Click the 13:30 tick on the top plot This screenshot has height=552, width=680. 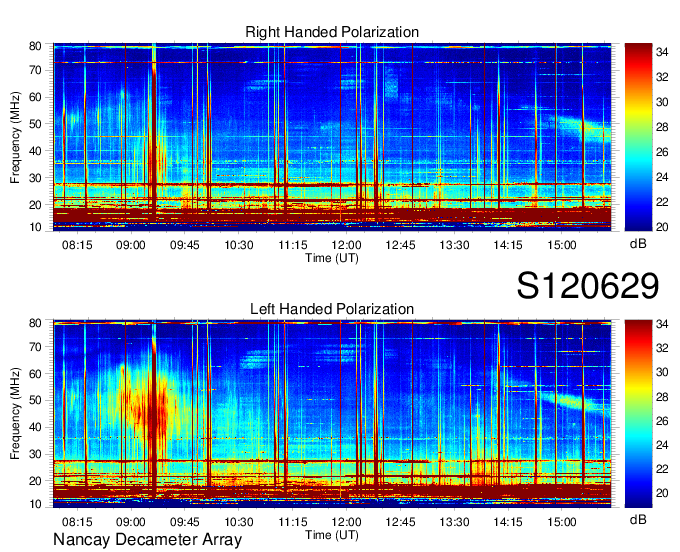click(454, 245)
